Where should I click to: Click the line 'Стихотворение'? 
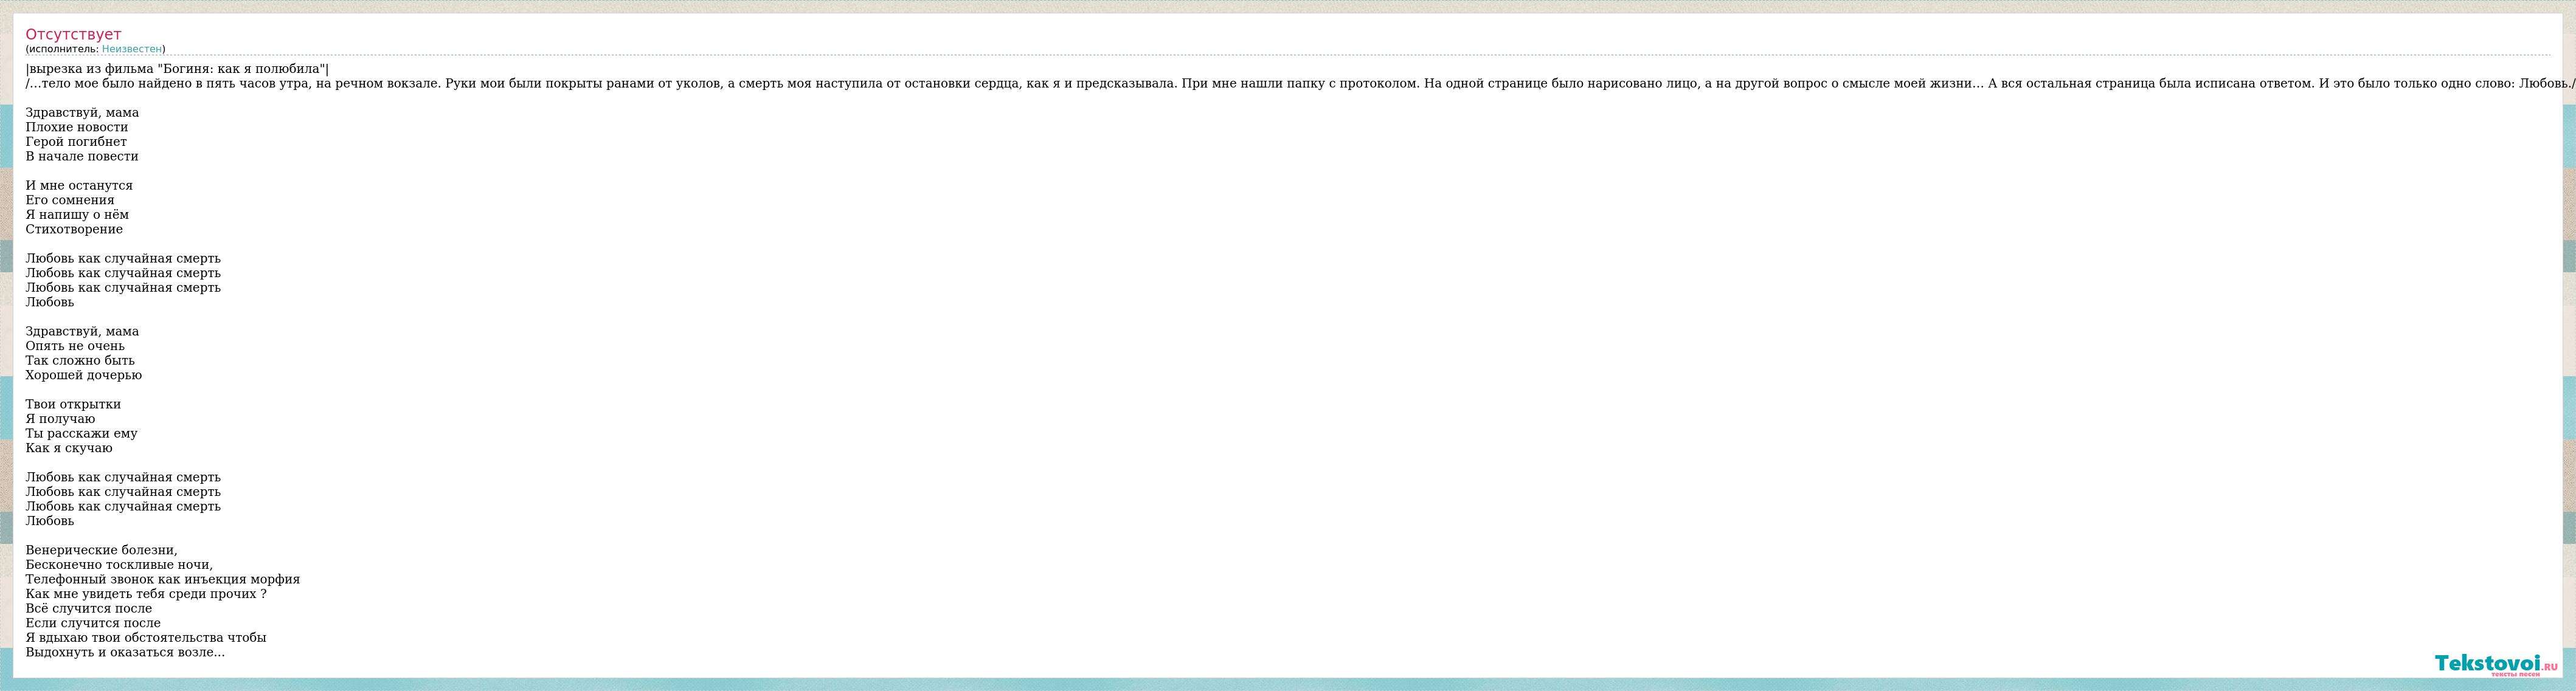[x=74, y=229]
